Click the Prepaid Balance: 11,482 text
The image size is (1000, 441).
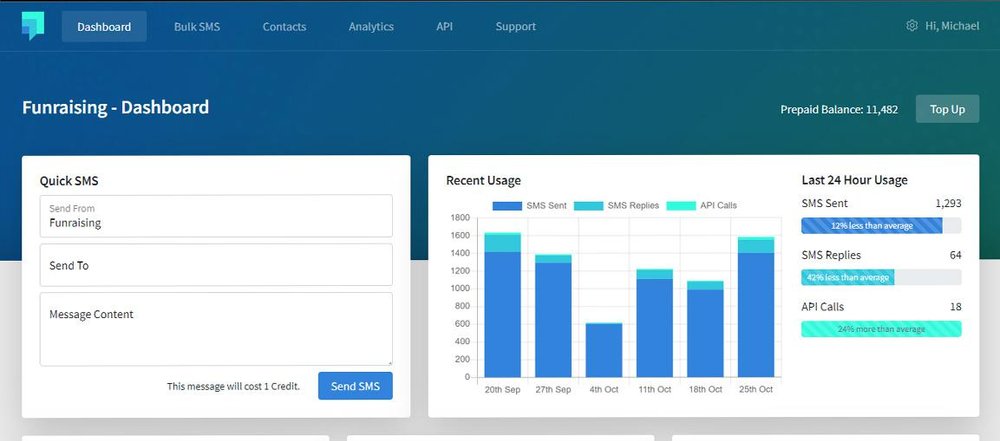coord(839,109)
